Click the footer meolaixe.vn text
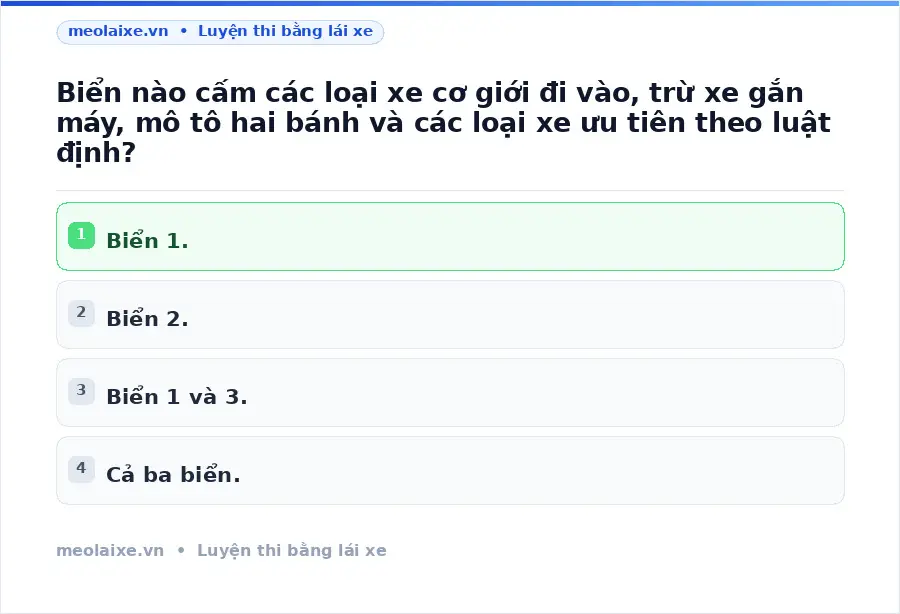This screenshot has width=900, height=614. 110,550
